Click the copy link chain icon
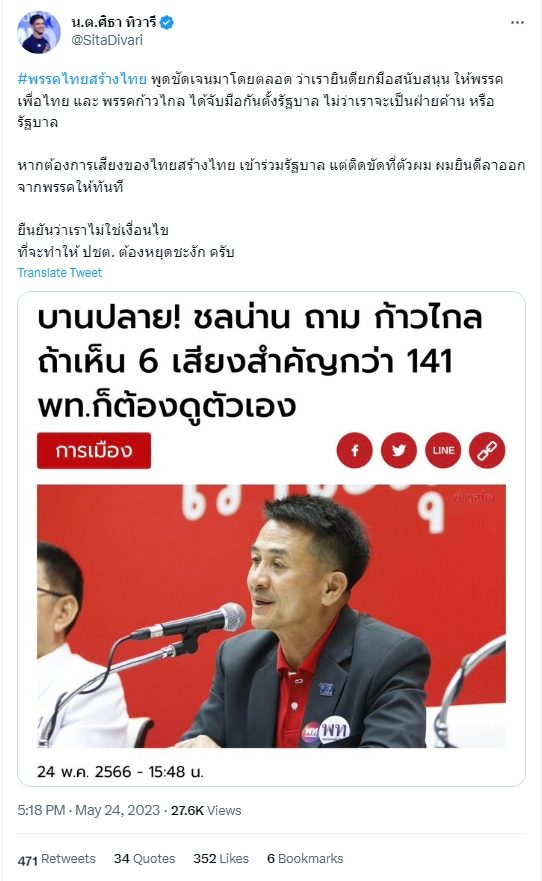Viewport: 542px width, 881px height. pos(487,450)
